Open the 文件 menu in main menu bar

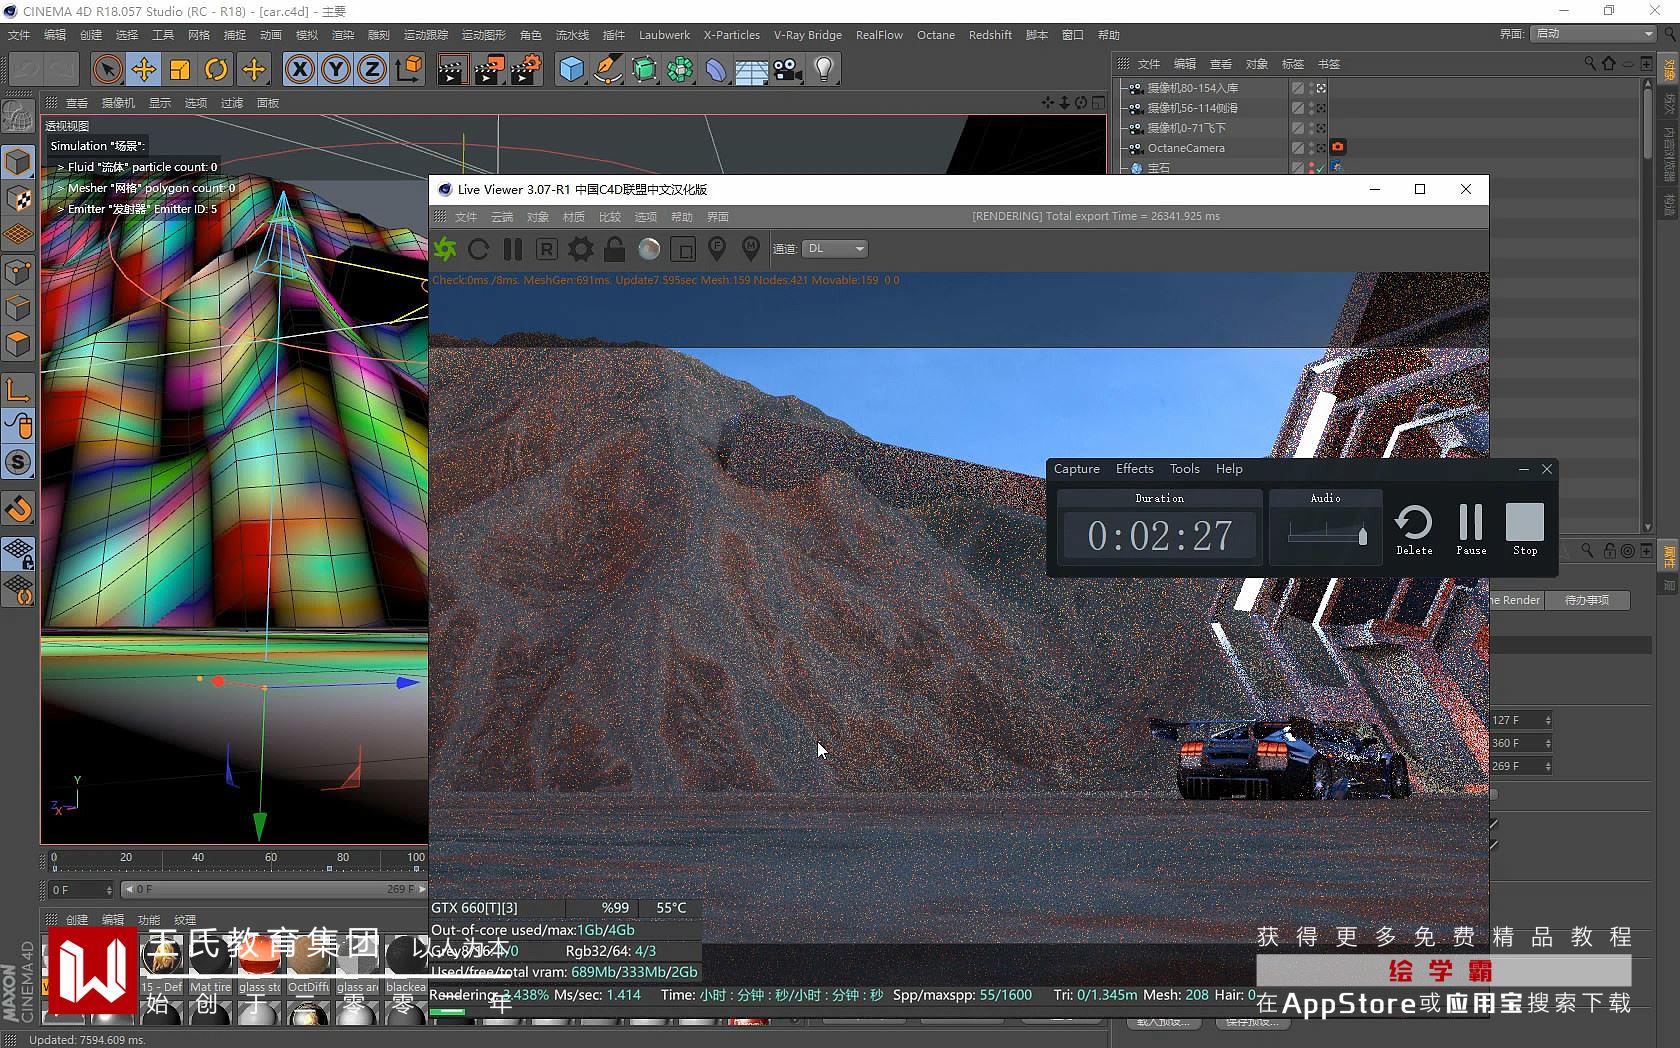pos(19,35)
